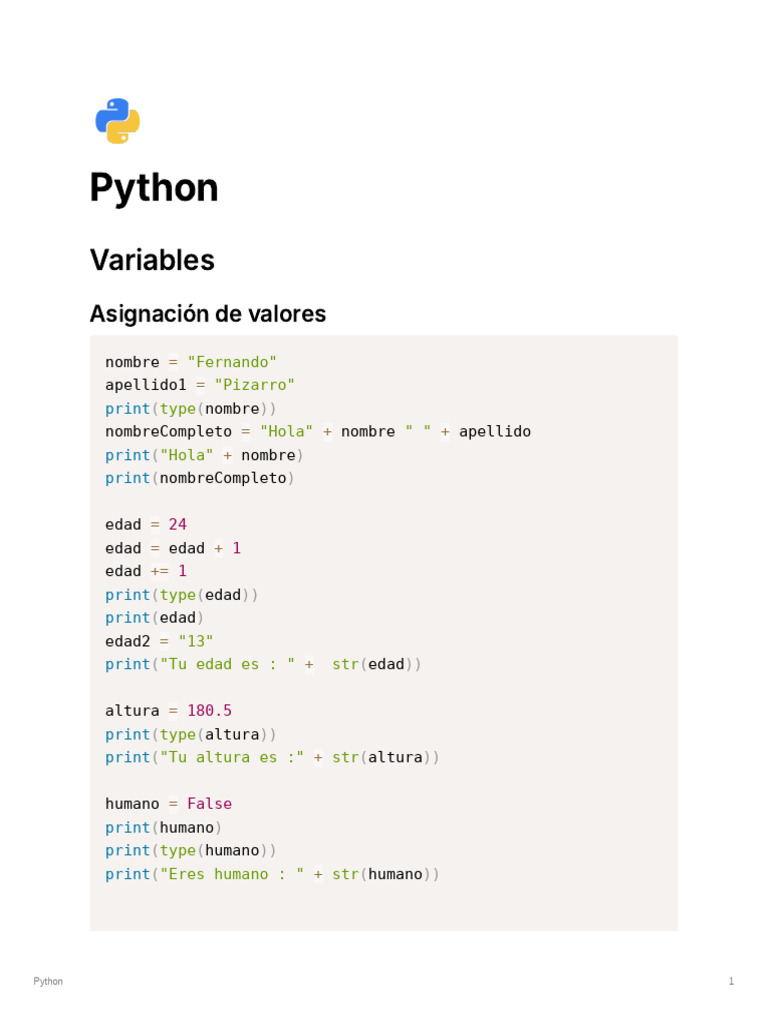Screen dimensions: 768x1024
Task: Click the Python page title
Action: coord(153,189)
